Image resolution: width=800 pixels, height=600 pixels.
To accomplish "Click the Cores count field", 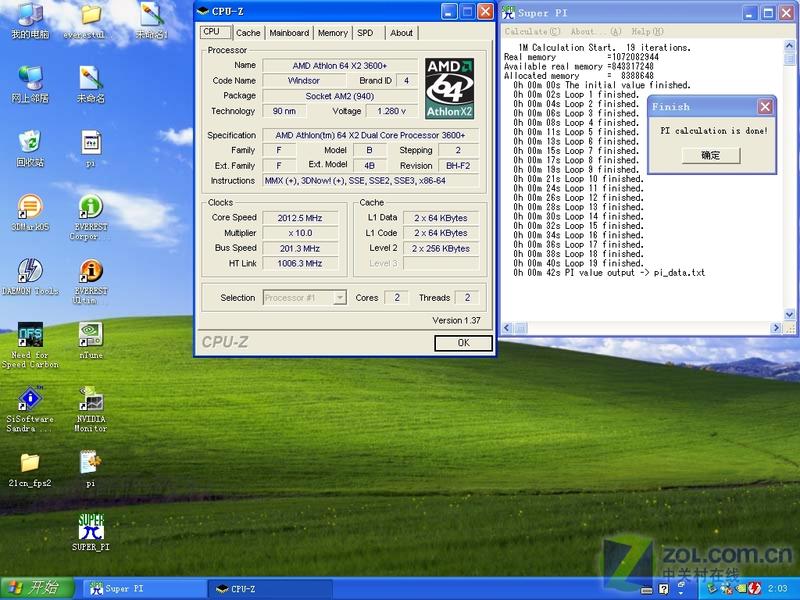I will point(396,297).
